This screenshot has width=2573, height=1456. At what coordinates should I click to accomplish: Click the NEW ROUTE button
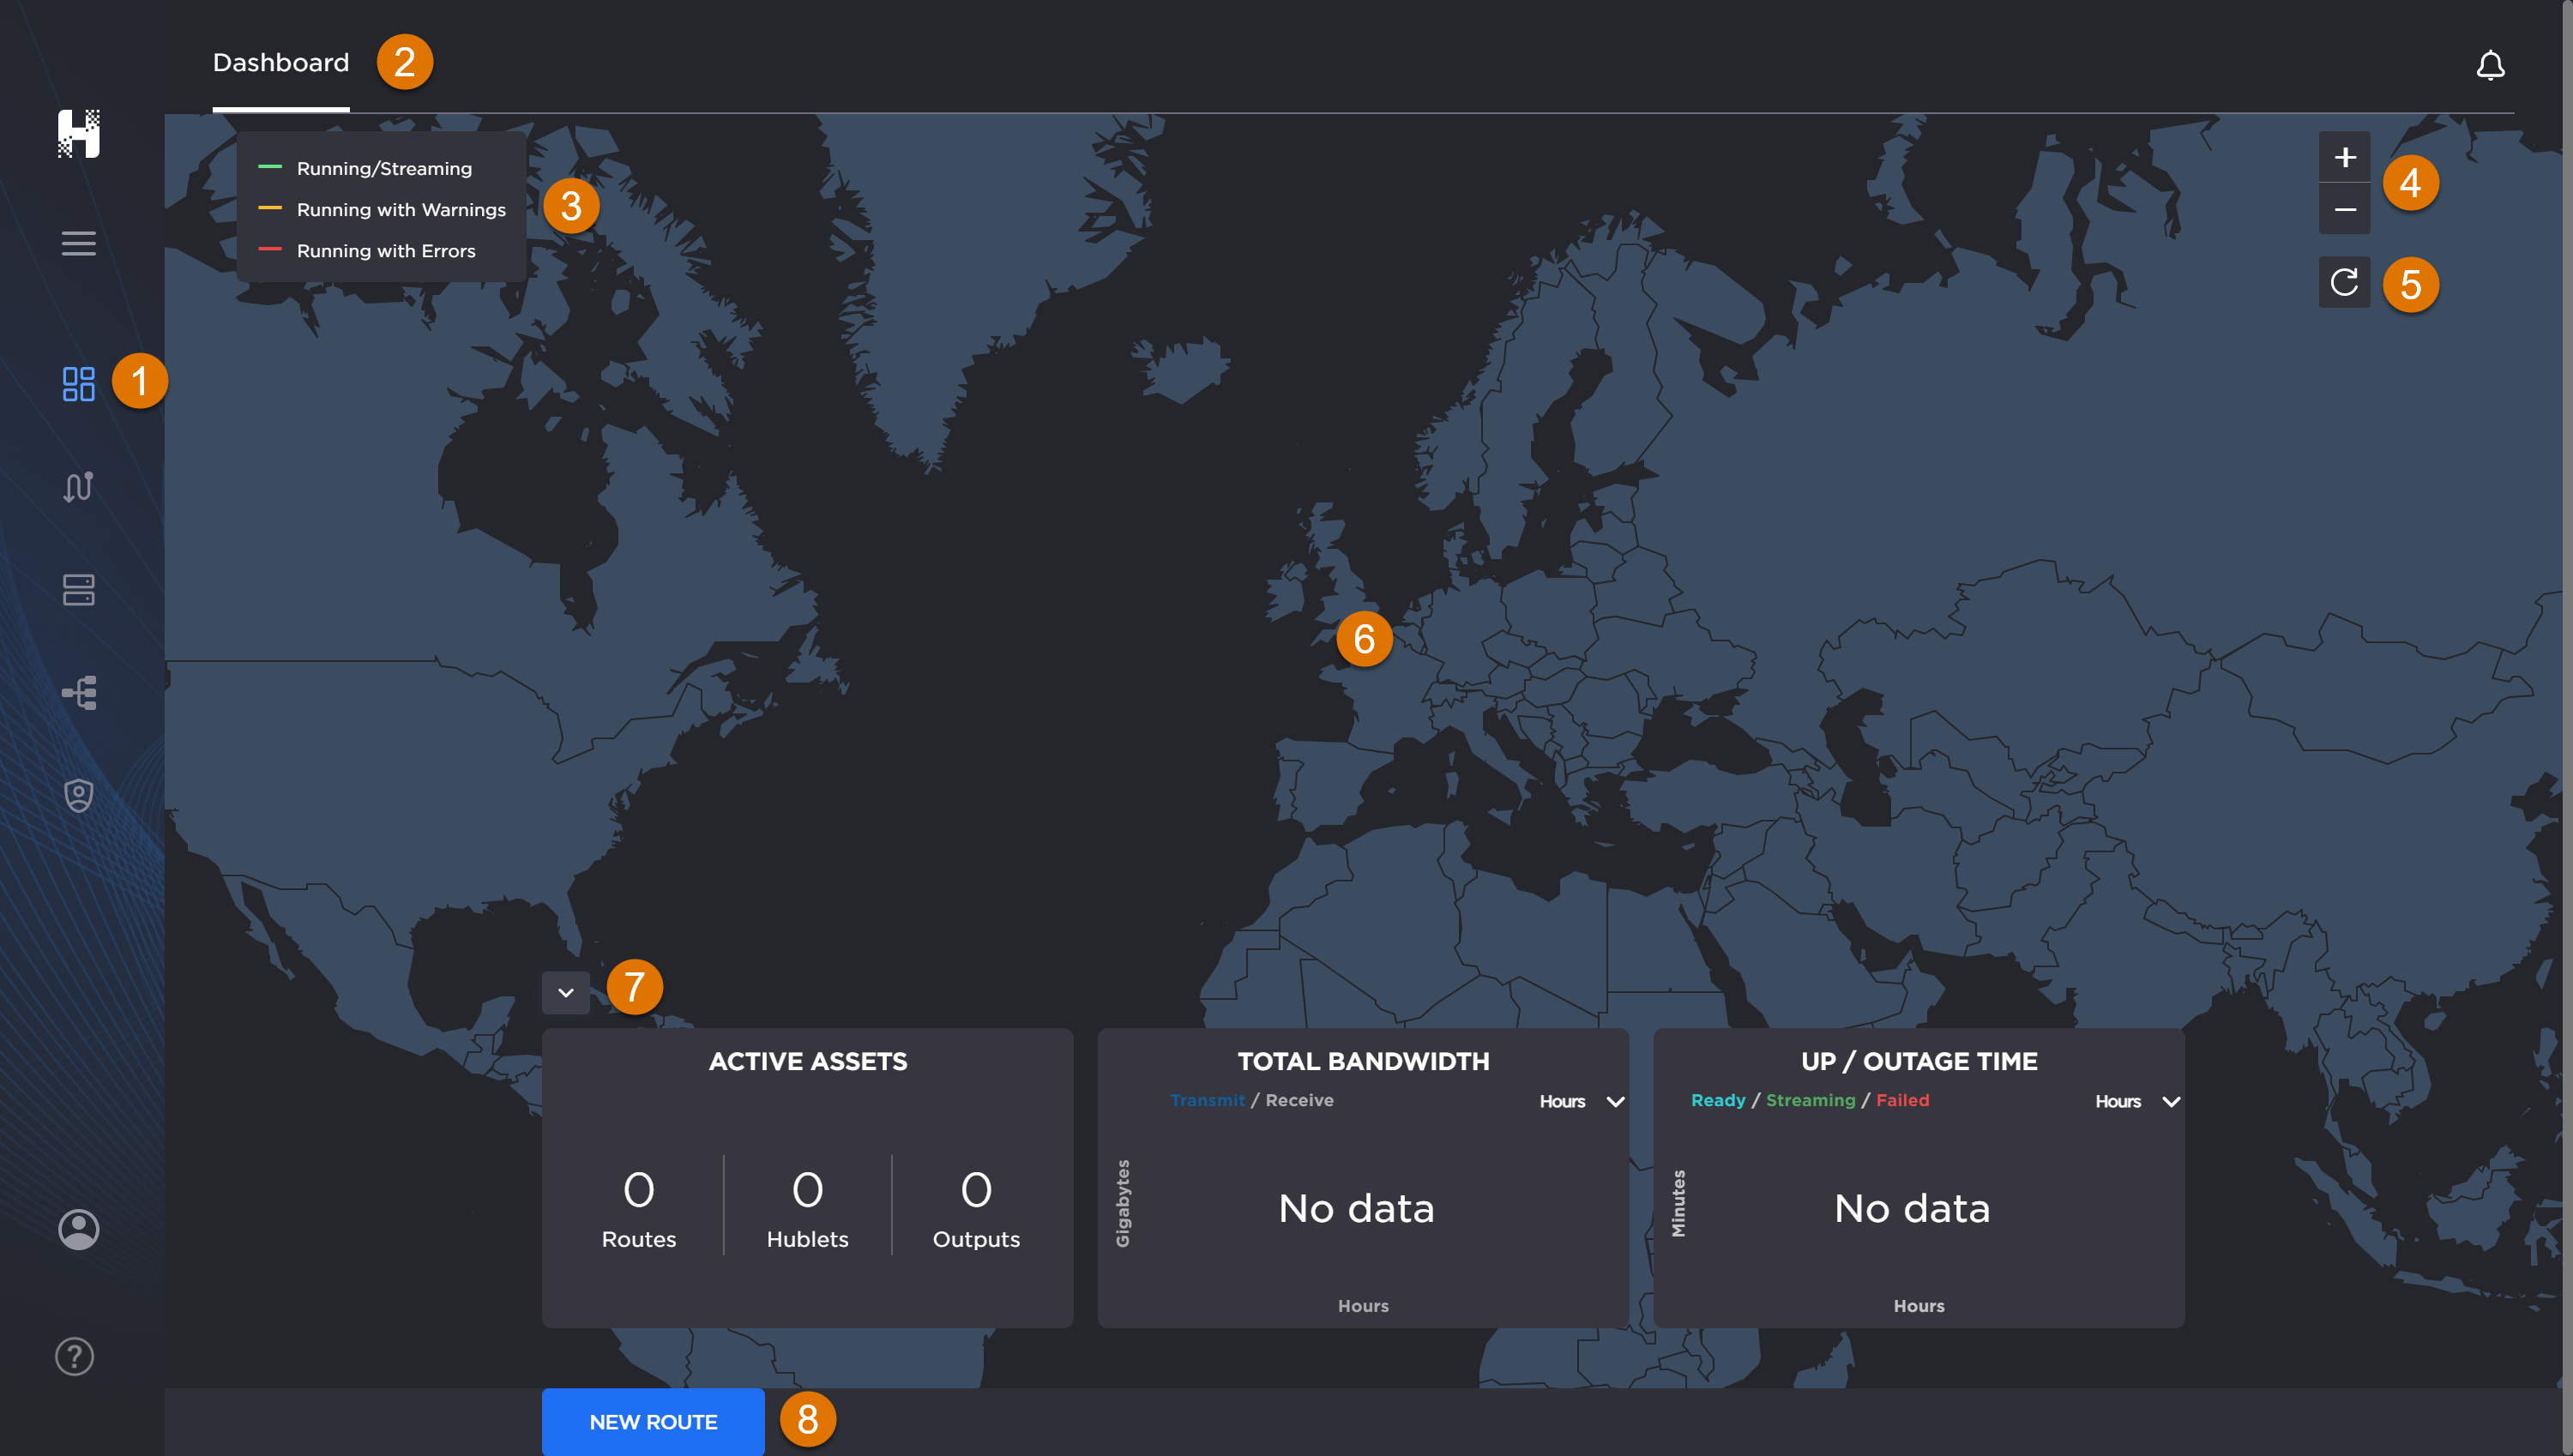(653, 1421)
